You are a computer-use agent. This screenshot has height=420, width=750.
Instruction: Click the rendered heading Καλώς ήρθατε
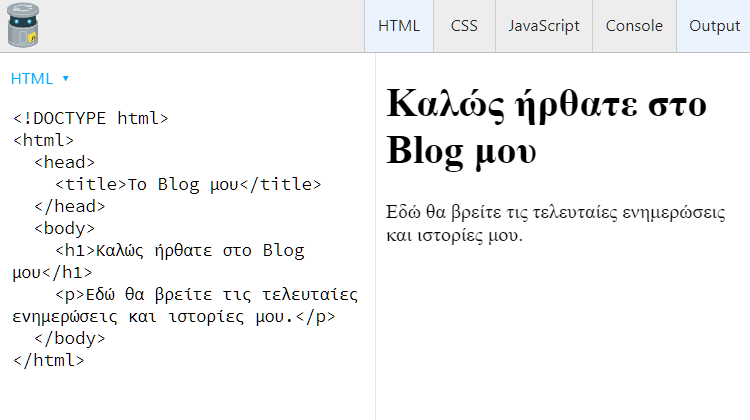pyautogui.click(x=546, y=127)
